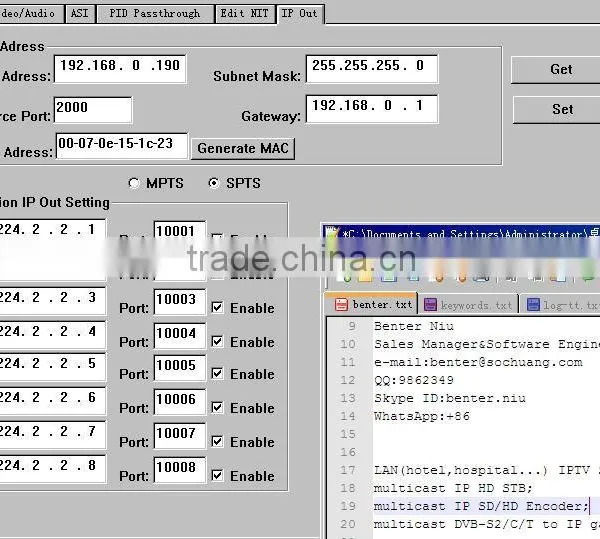
Task: Focus the multicast IP field 224.2.2.4
Action: [52, 335]
